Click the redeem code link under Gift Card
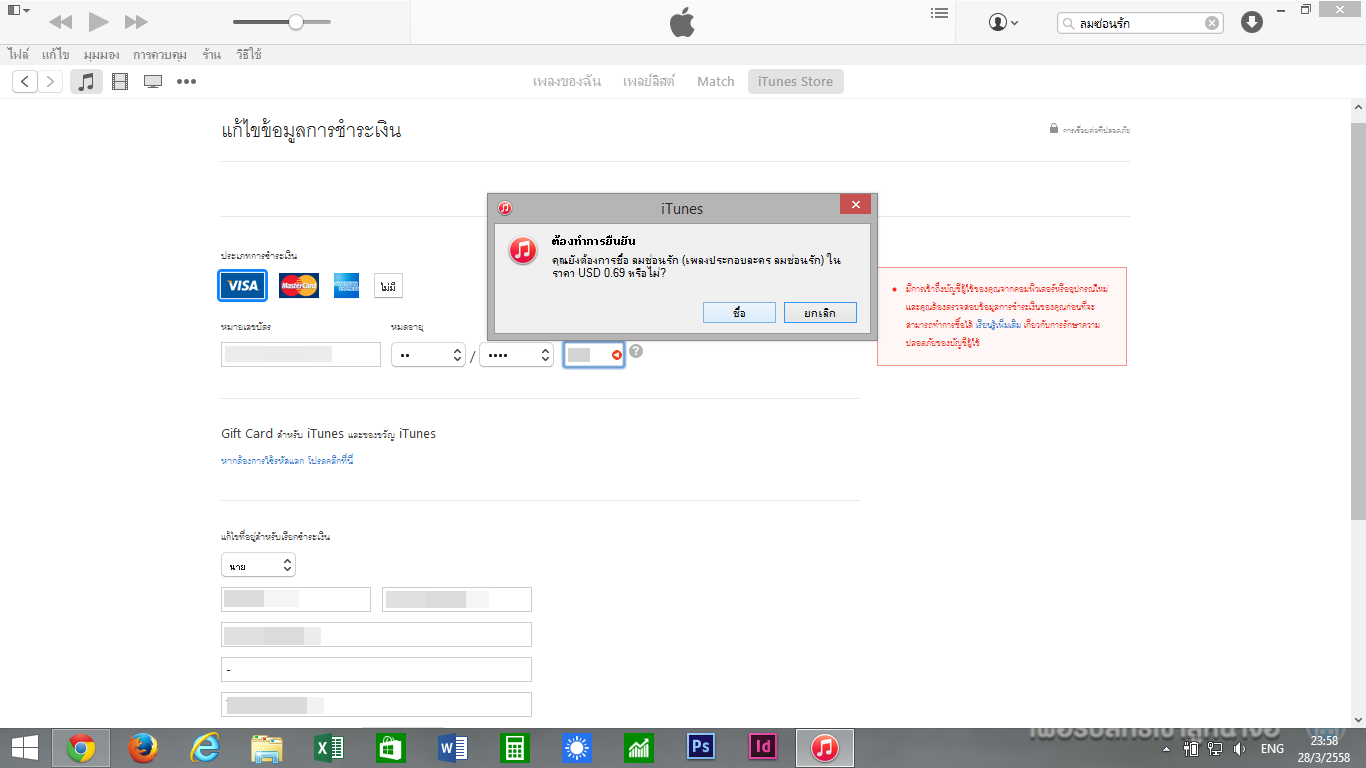 (287, 460)
